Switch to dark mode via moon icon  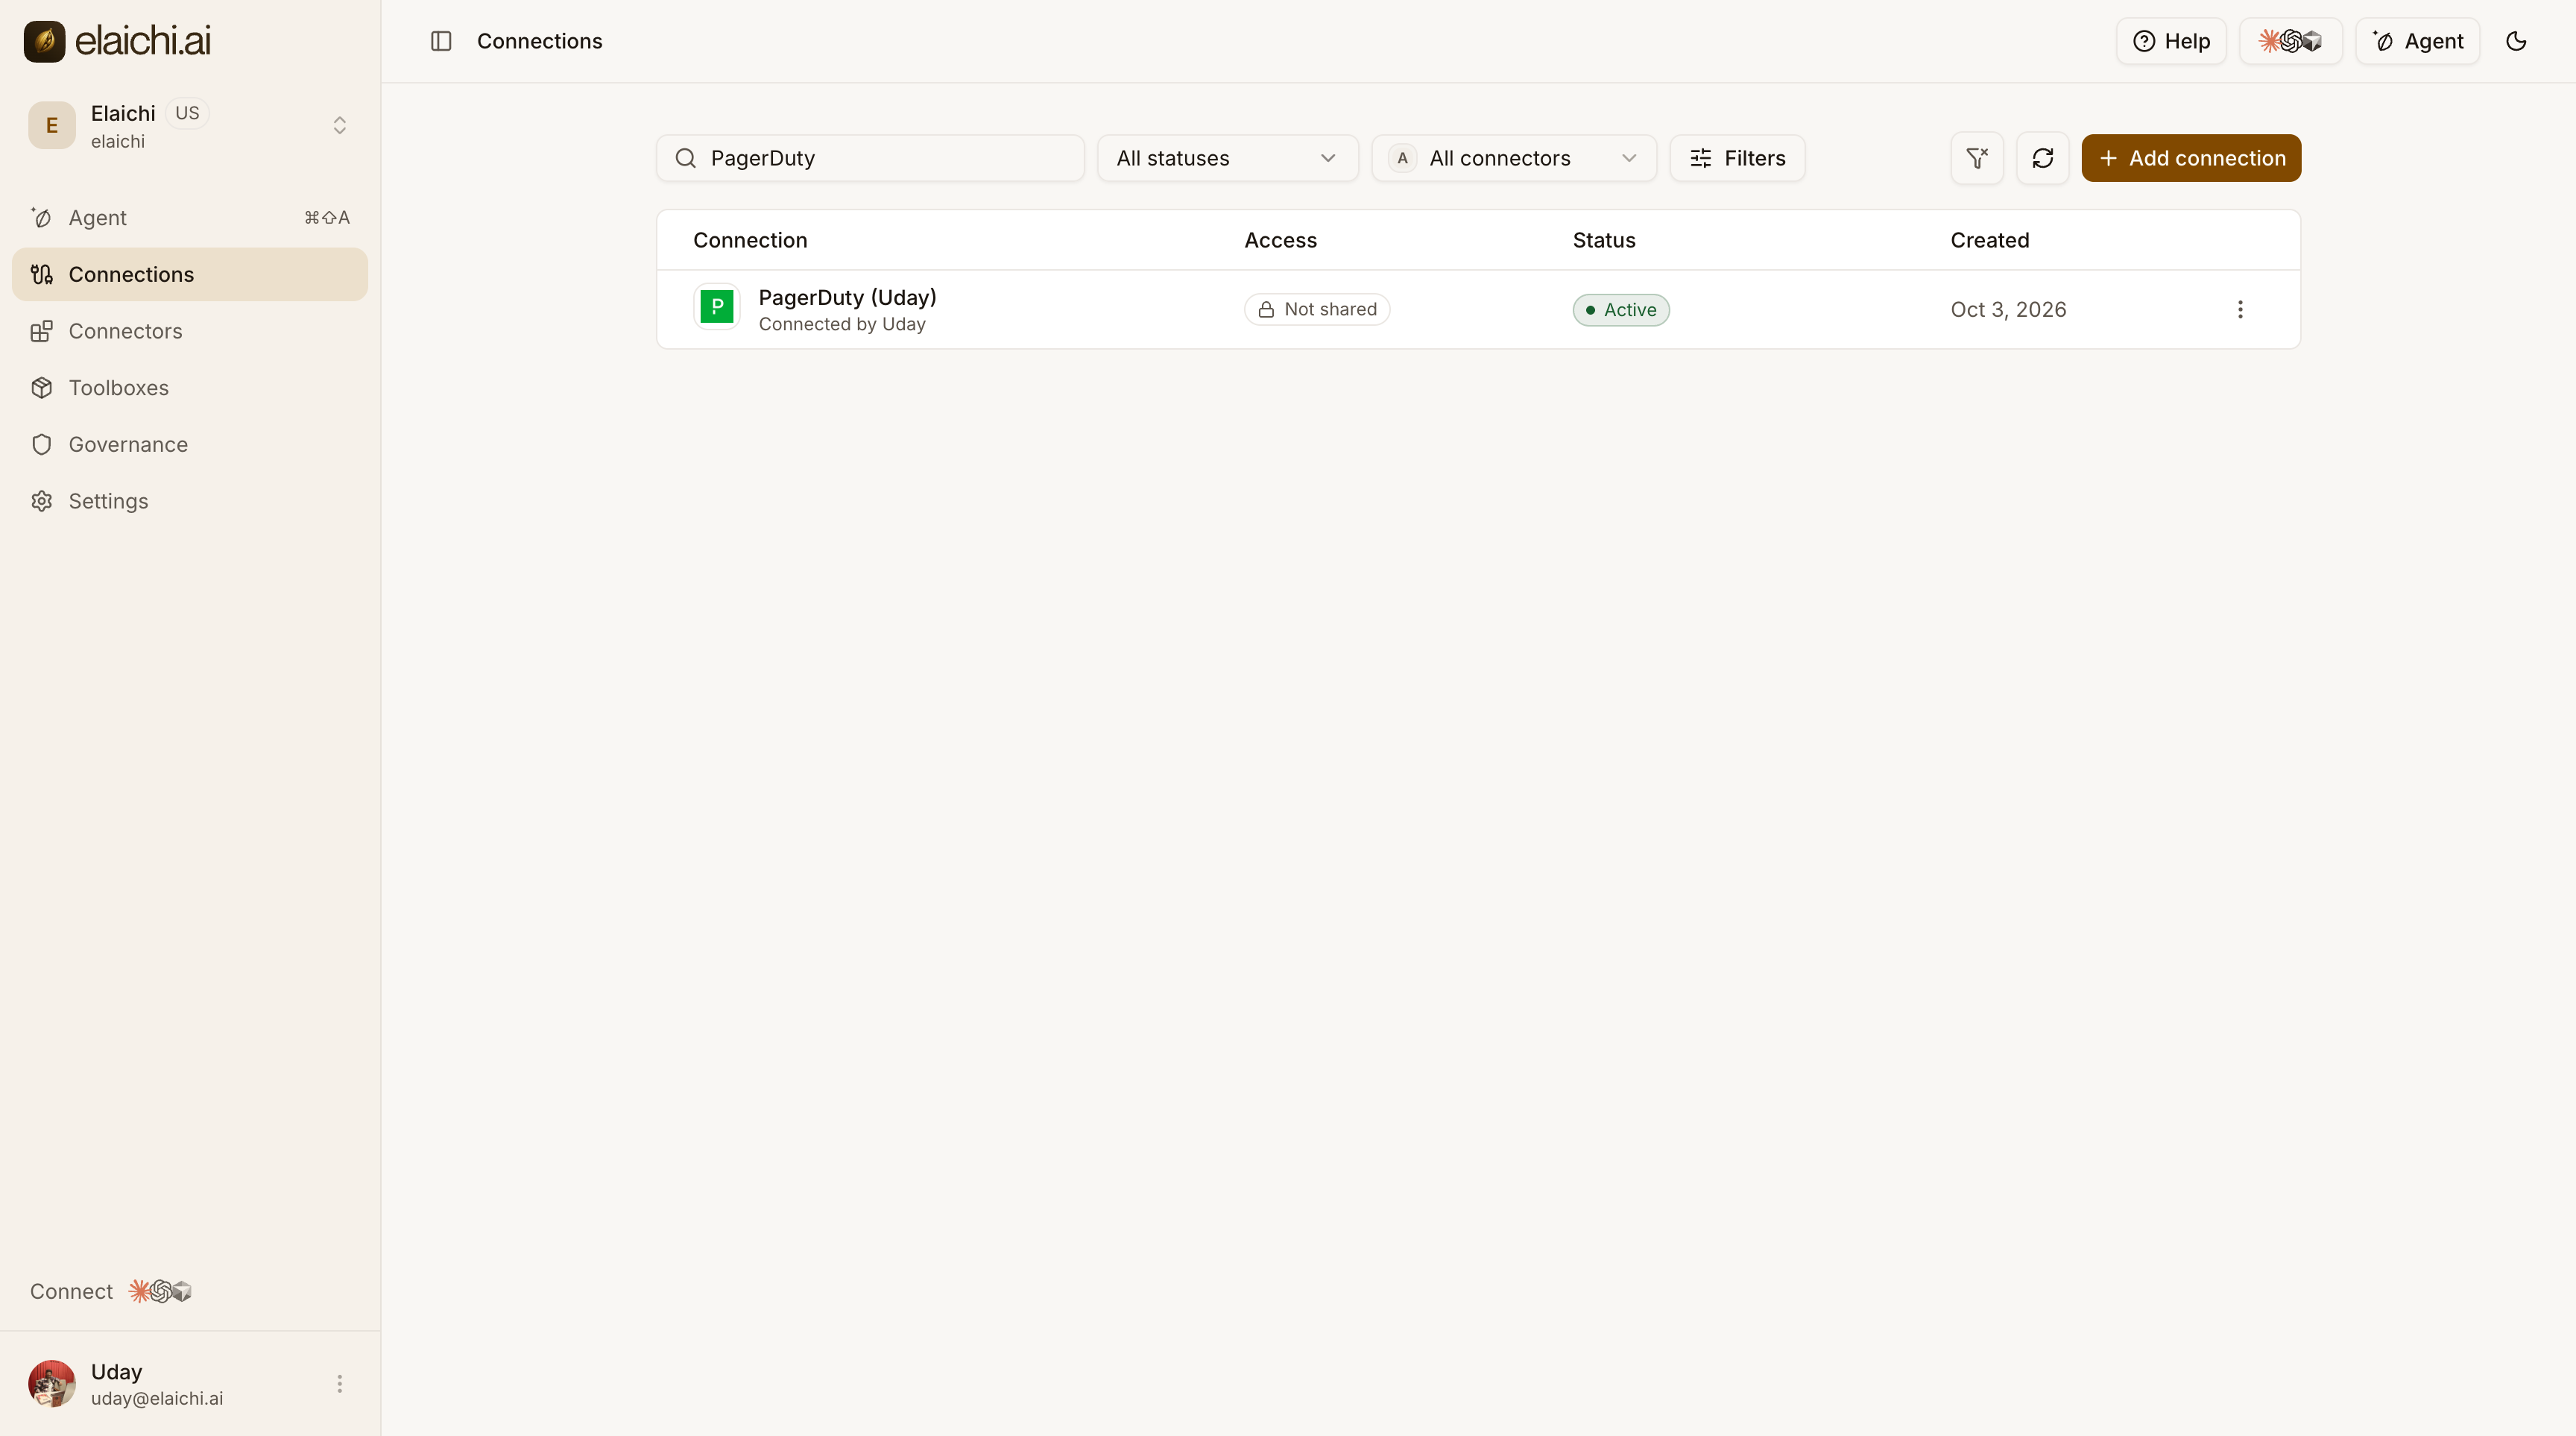pyautogui.click(x=2516, y=41)
